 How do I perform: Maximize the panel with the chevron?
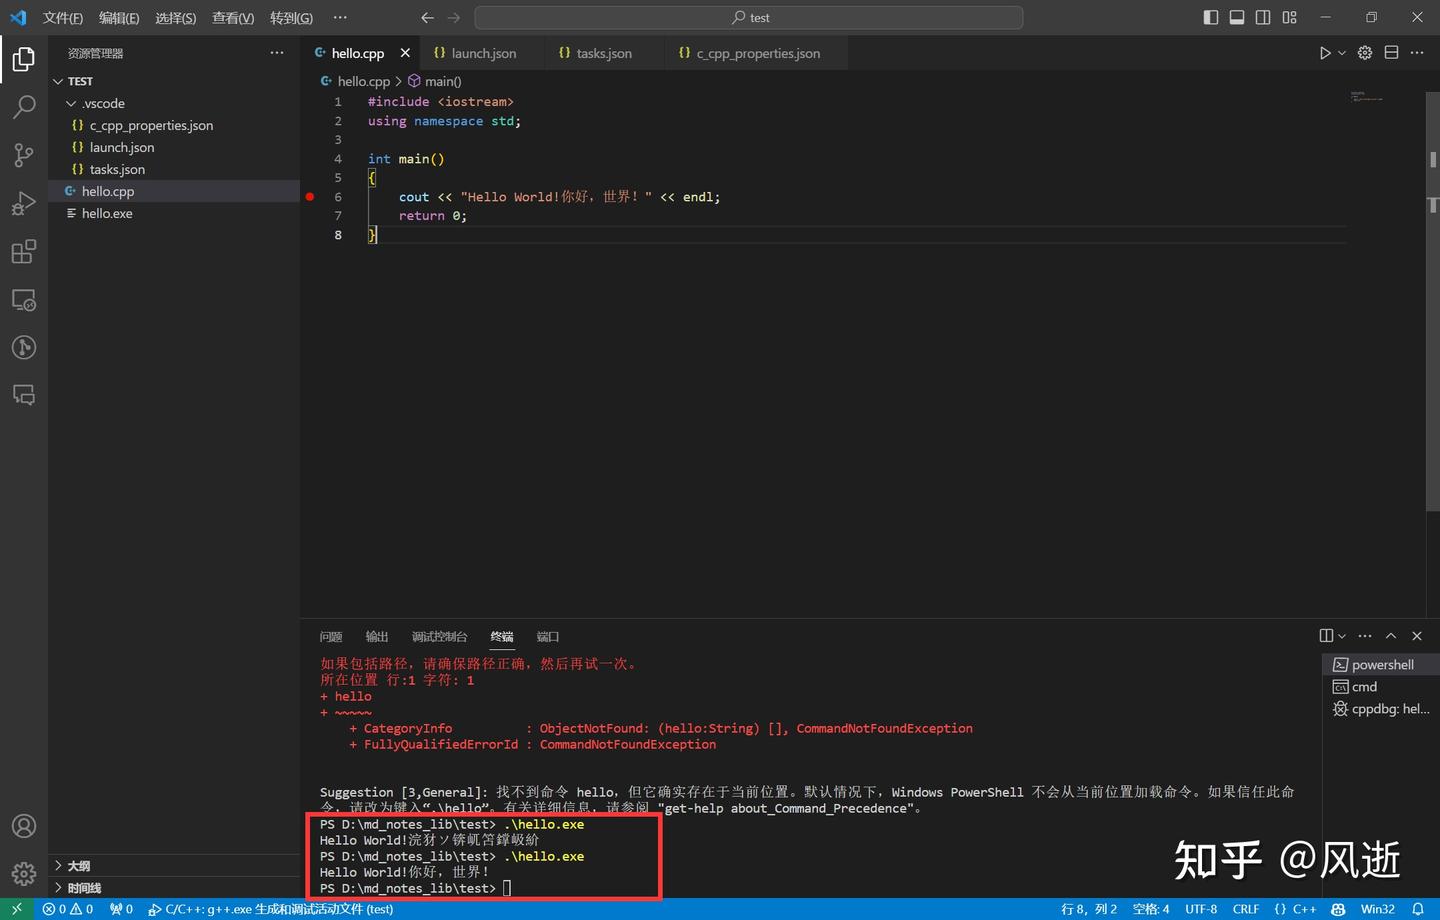point(1390,635)
